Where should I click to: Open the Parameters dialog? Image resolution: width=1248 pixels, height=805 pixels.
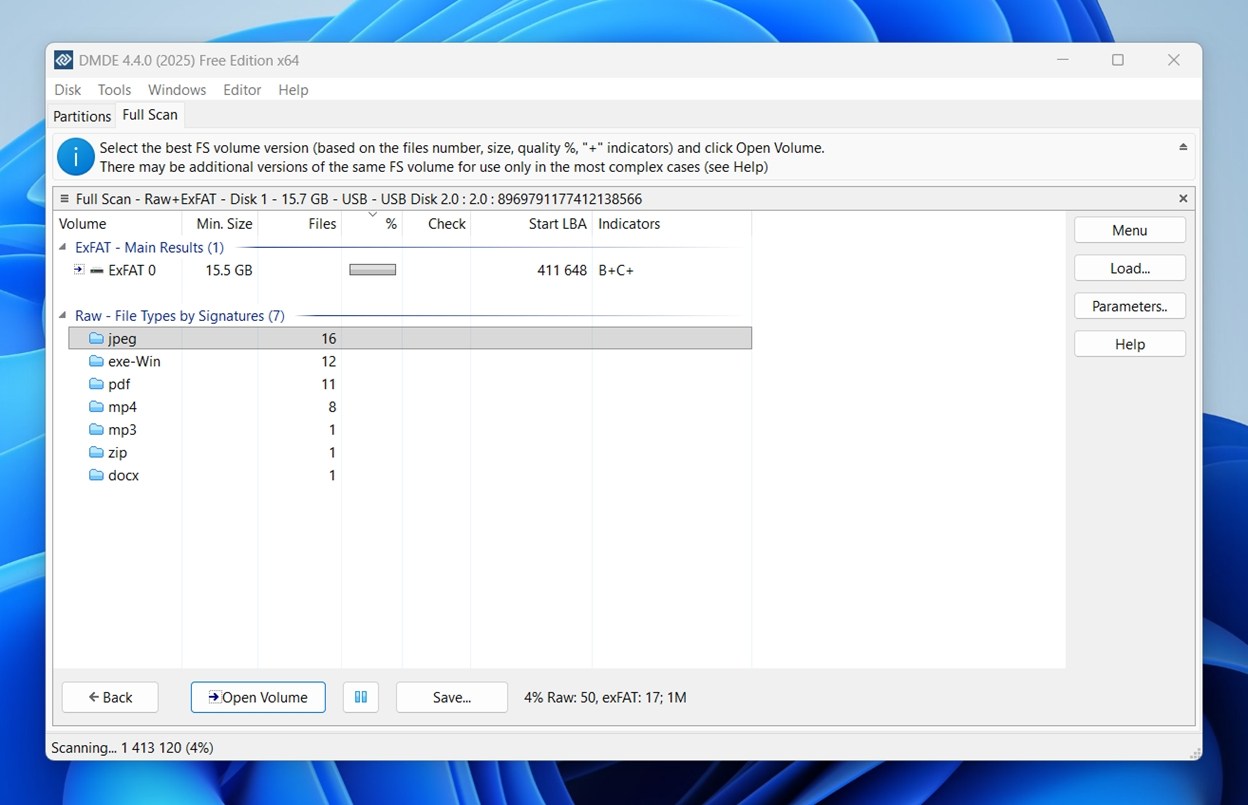pyautogui.click(x=1129, y=306)
